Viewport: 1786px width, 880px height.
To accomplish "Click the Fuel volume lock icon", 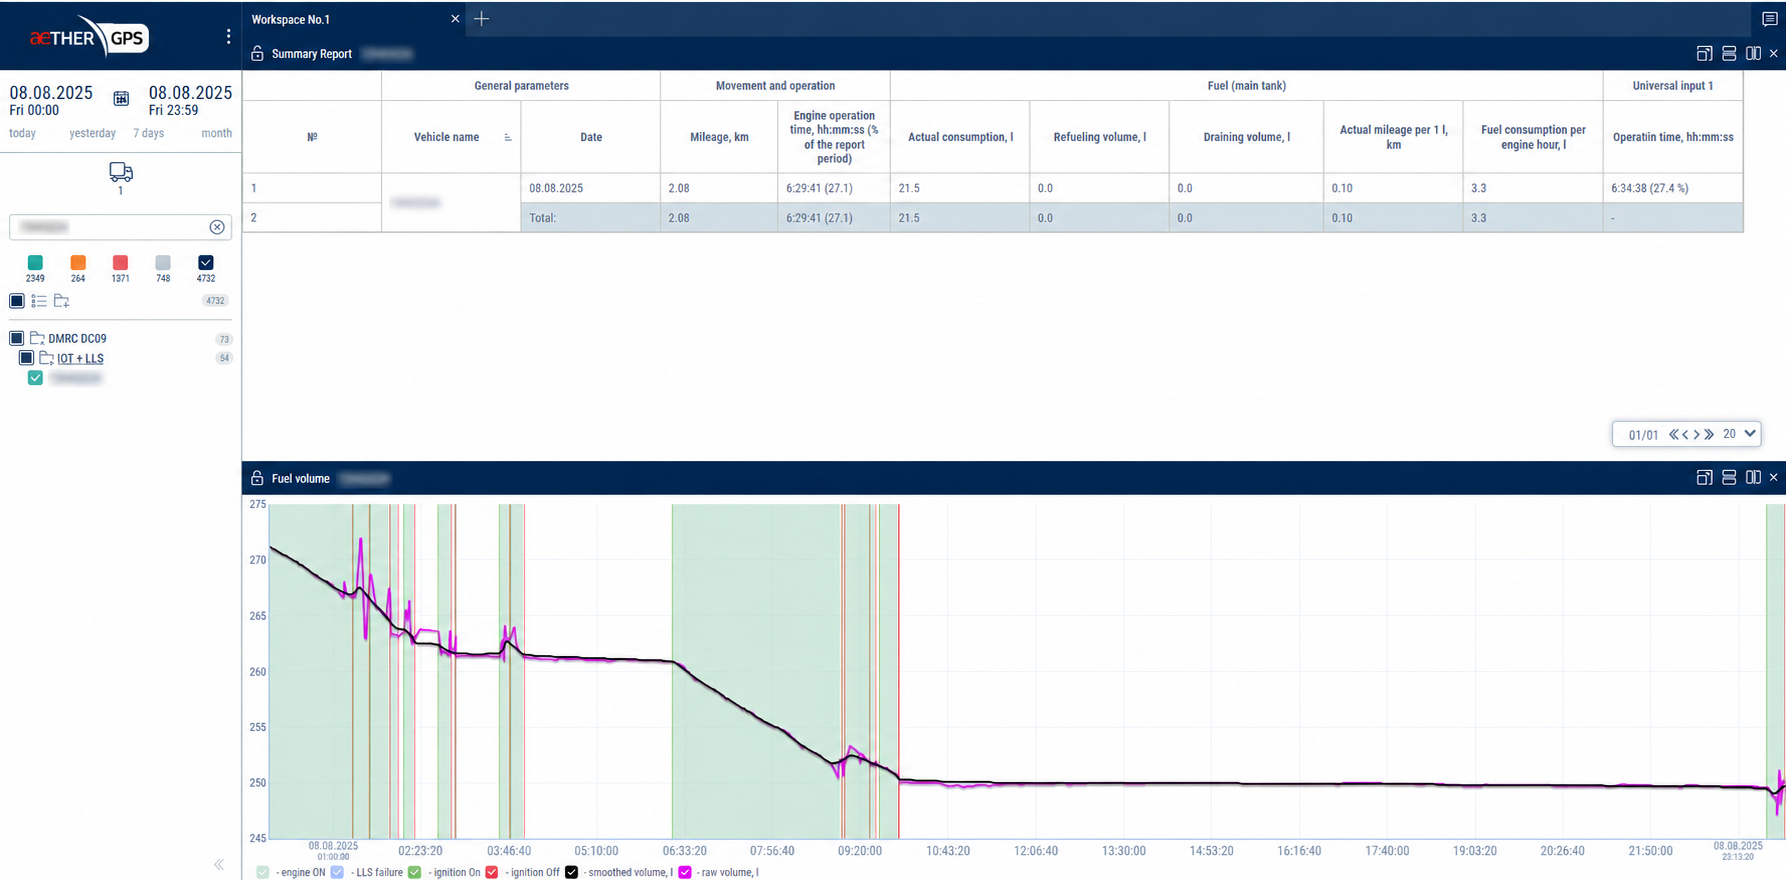I will click(257, 478).
